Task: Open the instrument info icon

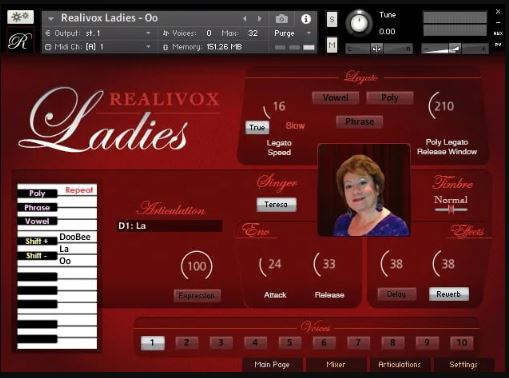Action: pyautogui.click(x=306, y=19)
